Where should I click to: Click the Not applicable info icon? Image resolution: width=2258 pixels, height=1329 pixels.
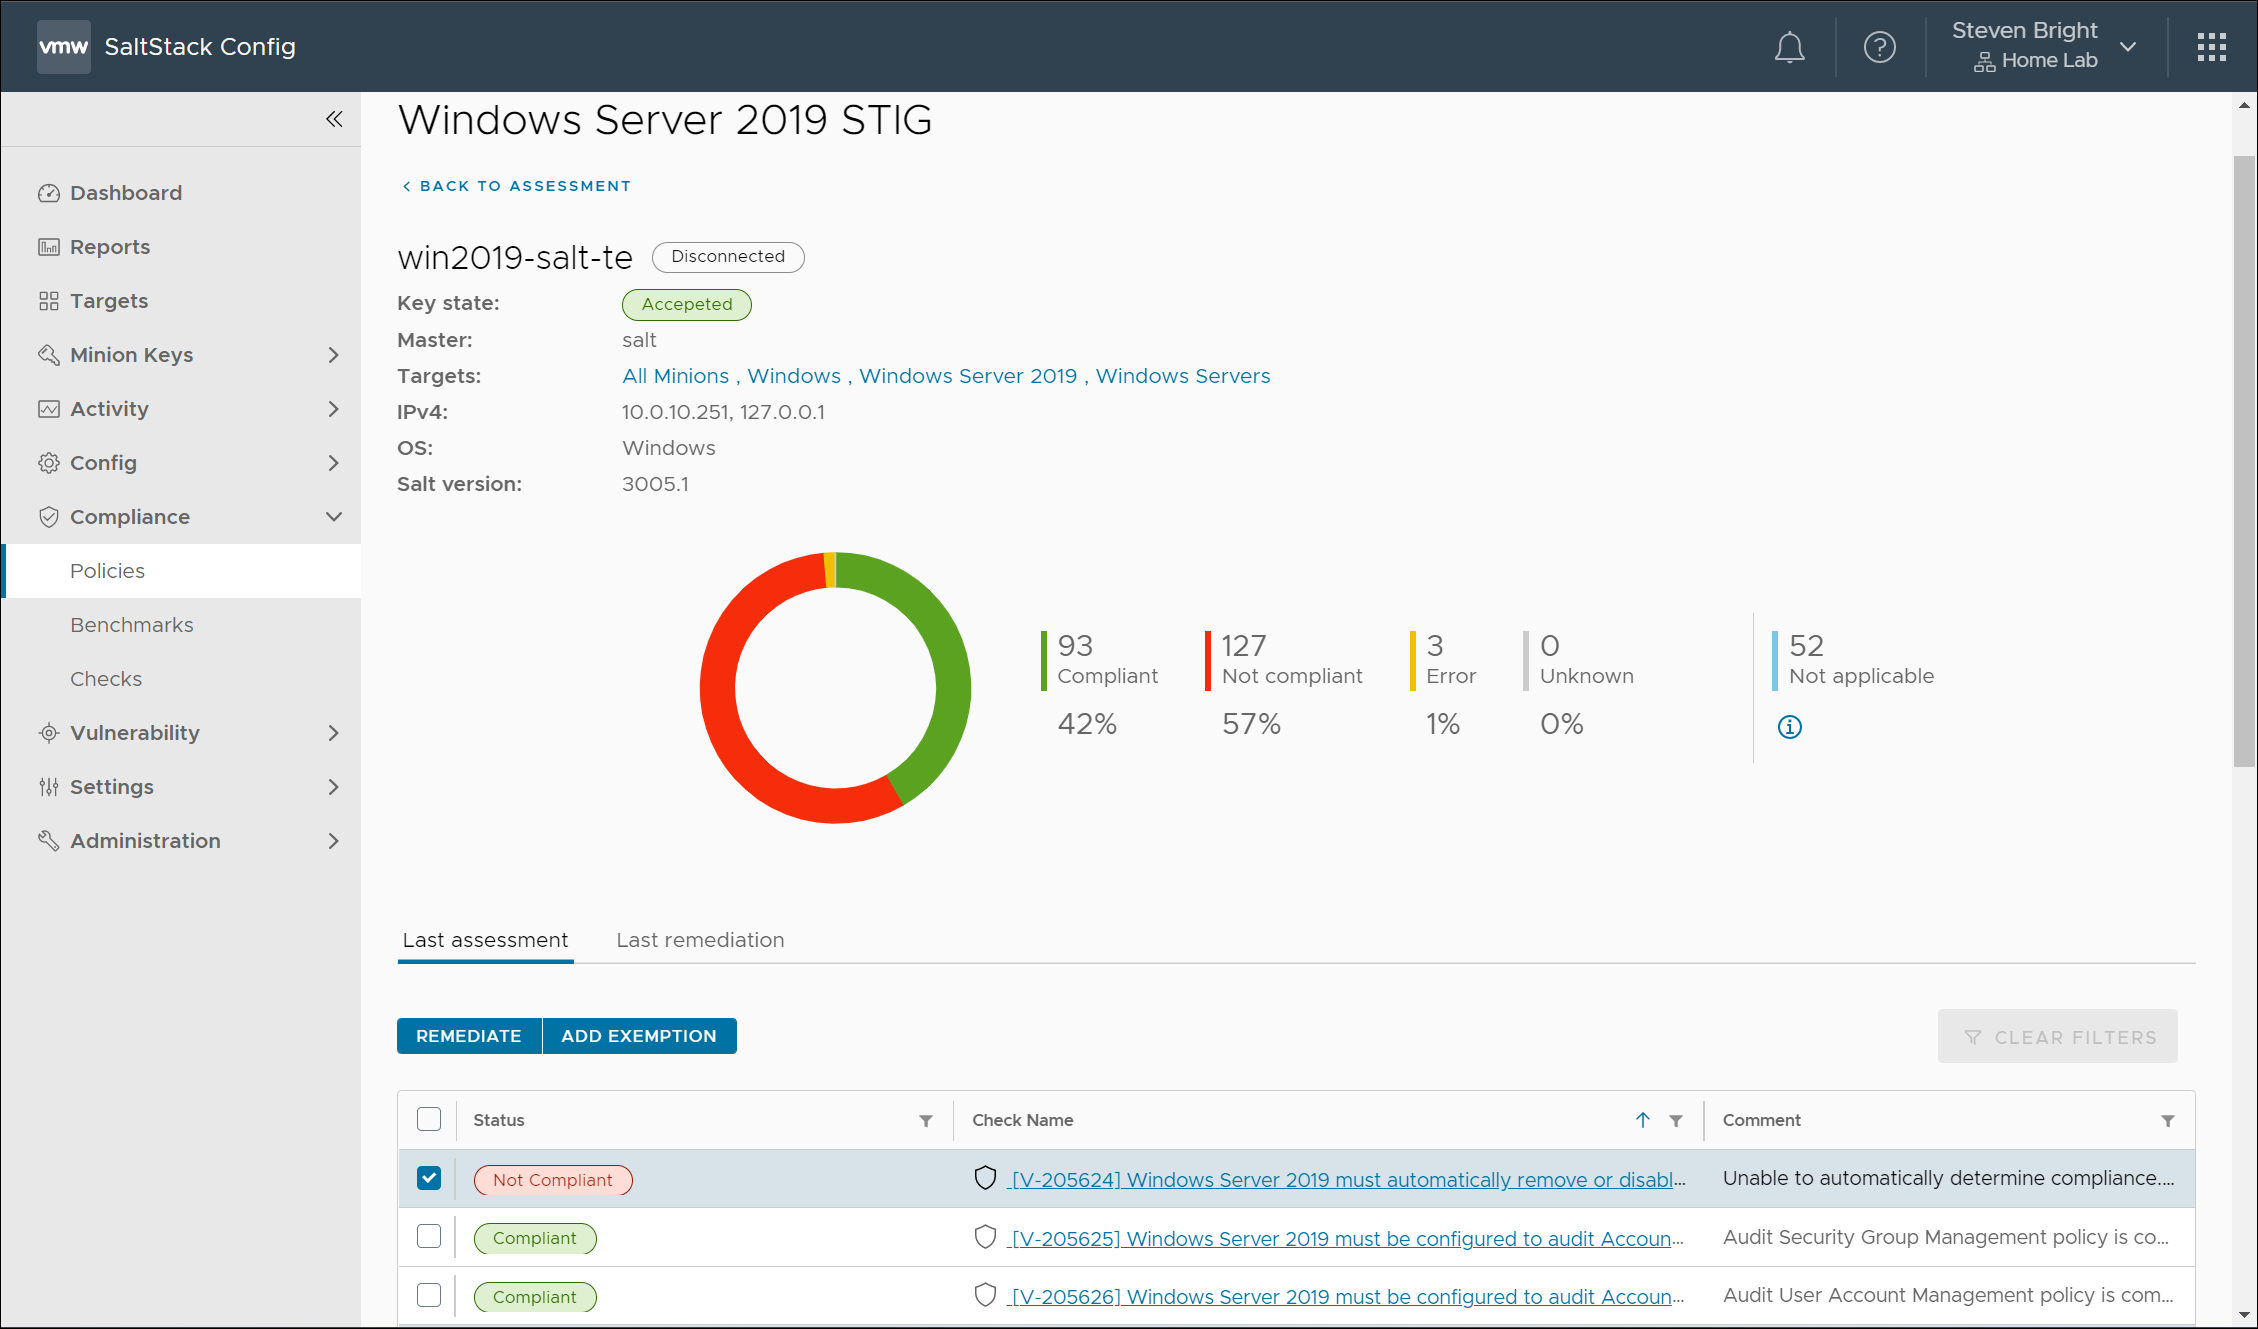pyautogui.click(x=1789, y=727)
